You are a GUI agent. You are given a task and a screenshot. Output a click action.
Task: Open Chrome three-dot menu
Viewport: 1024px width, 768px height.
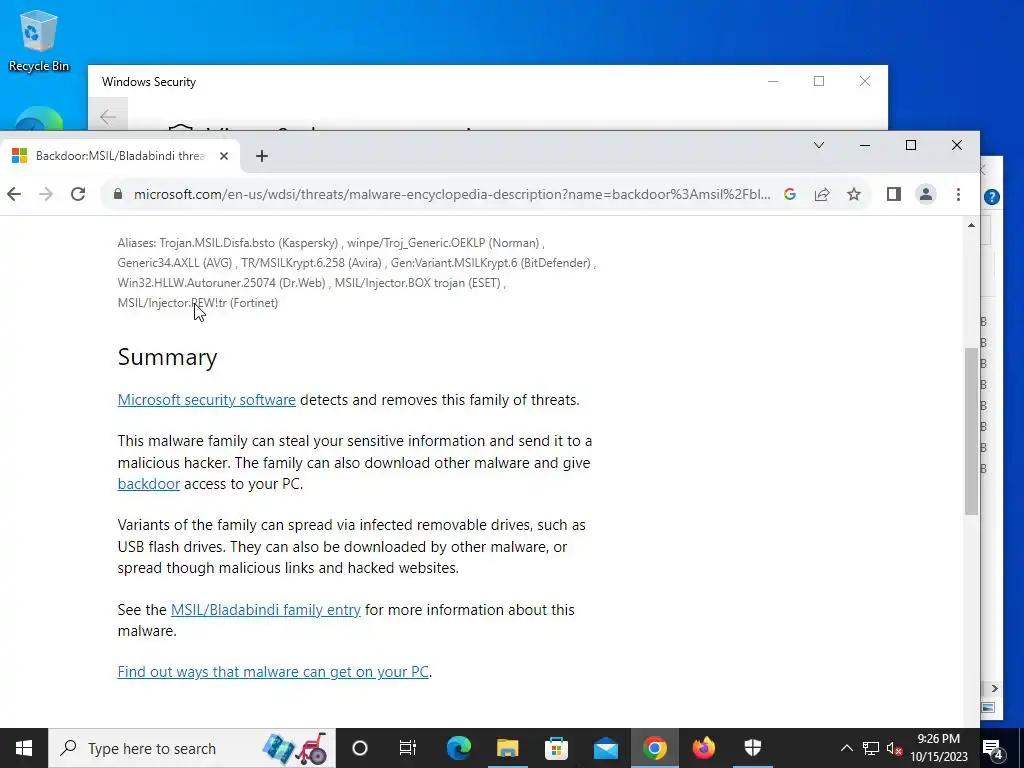958,194
